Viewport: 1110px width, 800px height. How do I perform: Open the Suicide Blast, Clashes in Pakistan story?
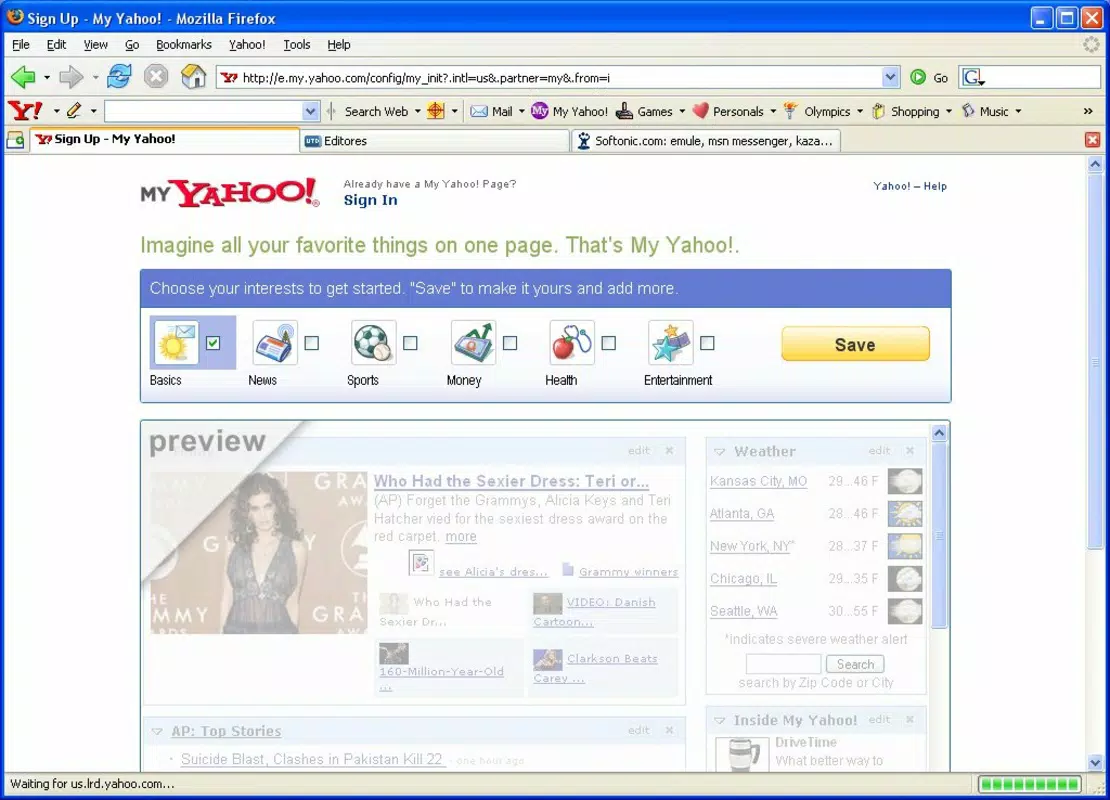coord(311,759)
